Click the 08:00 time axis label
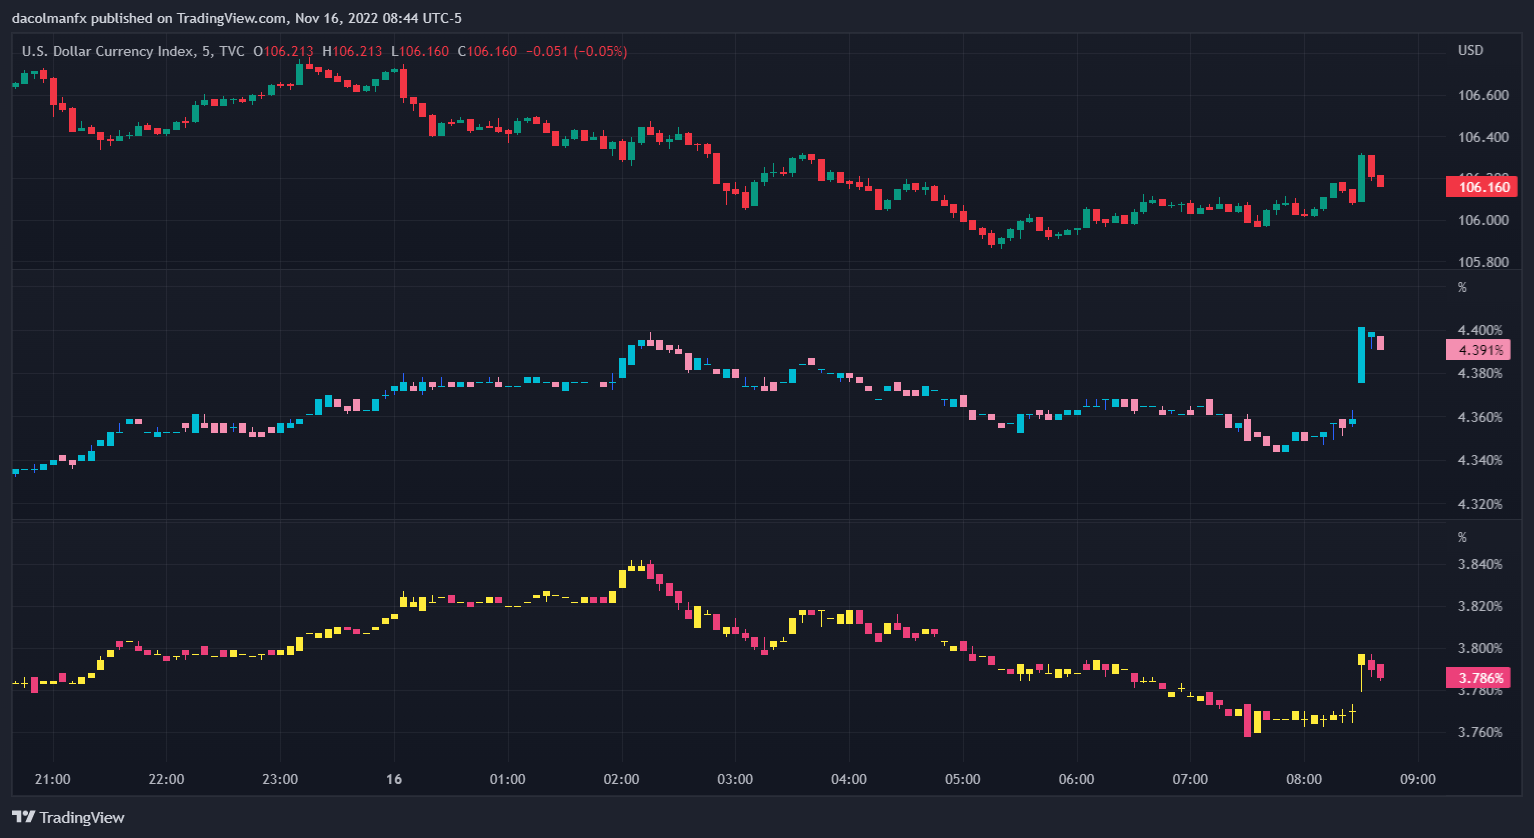Viewport: 1534px width, 838px height. pyautogui.click(x=1304, y=779)
